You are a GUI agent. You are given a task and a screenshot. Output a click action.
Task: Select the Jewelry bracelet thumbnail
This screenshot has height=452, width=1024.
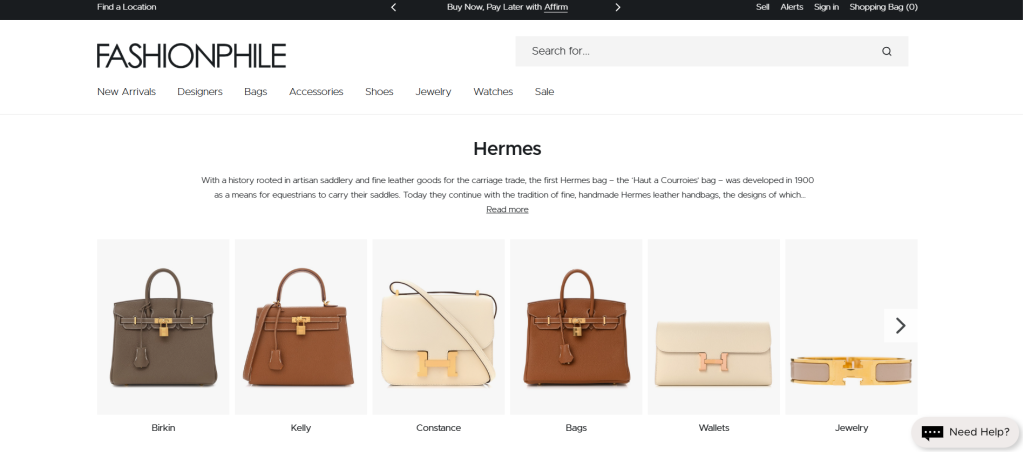tap(851, 327)
